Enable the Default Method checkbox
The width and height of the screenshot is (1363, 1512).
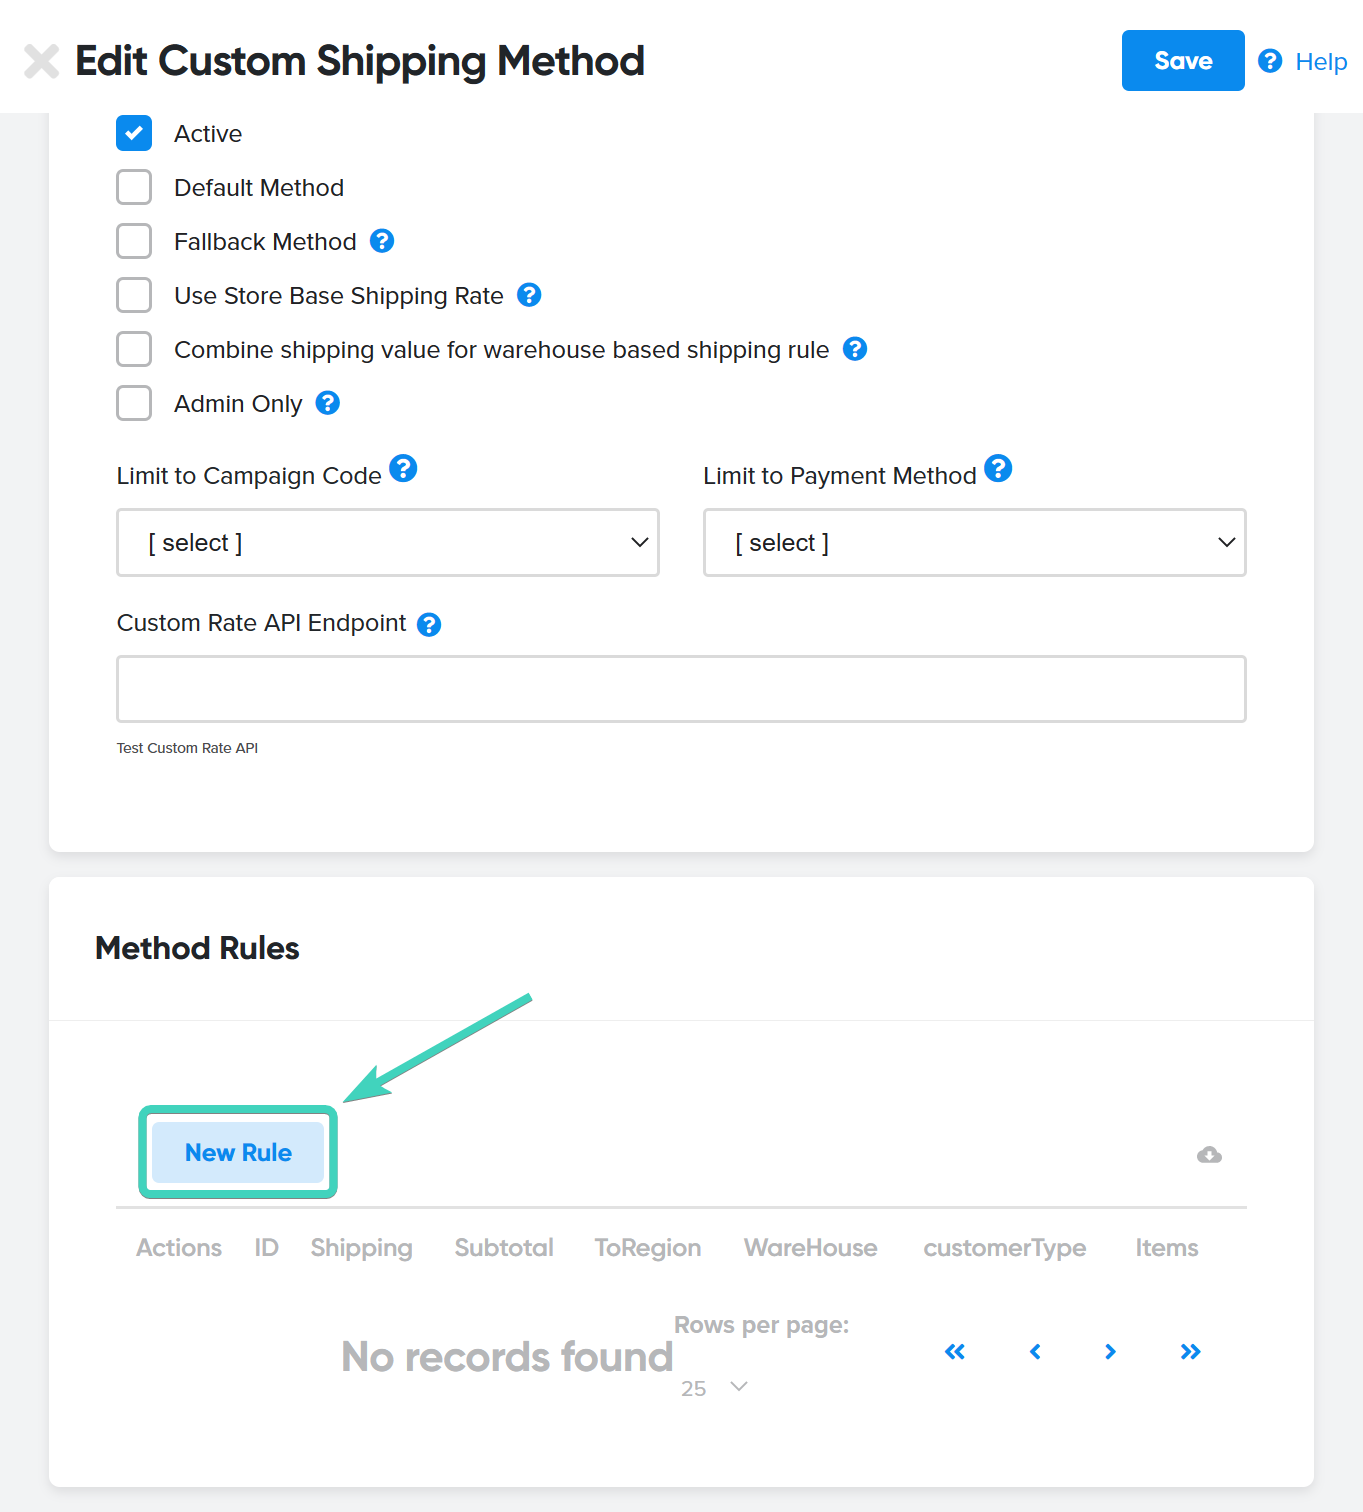(133, 186)
